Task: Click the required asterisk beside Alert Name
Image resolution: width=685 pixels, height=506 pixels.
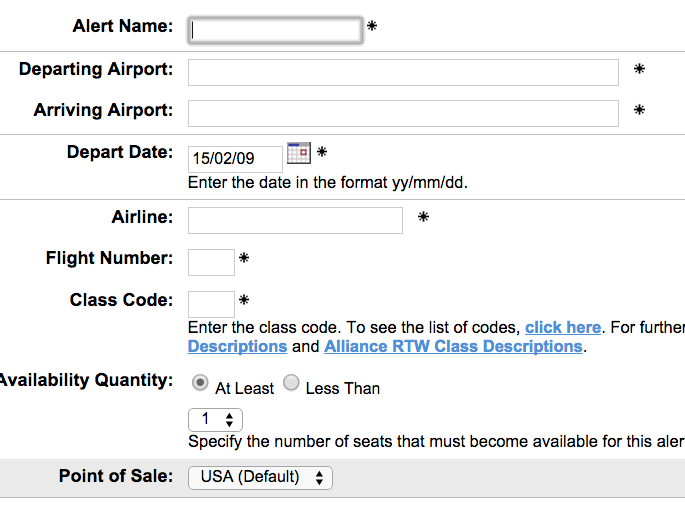Action: (x=372, y=26)
